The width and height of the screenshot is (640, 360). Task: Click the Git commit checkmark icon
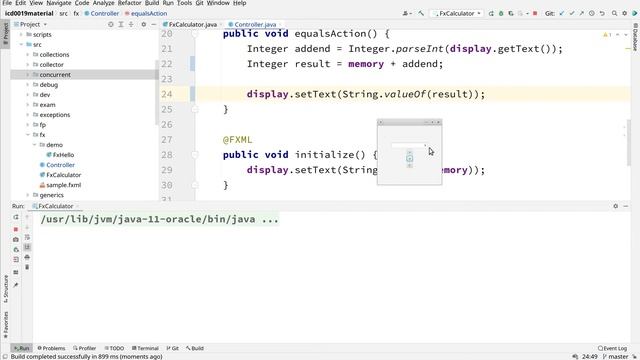[572, 13]
